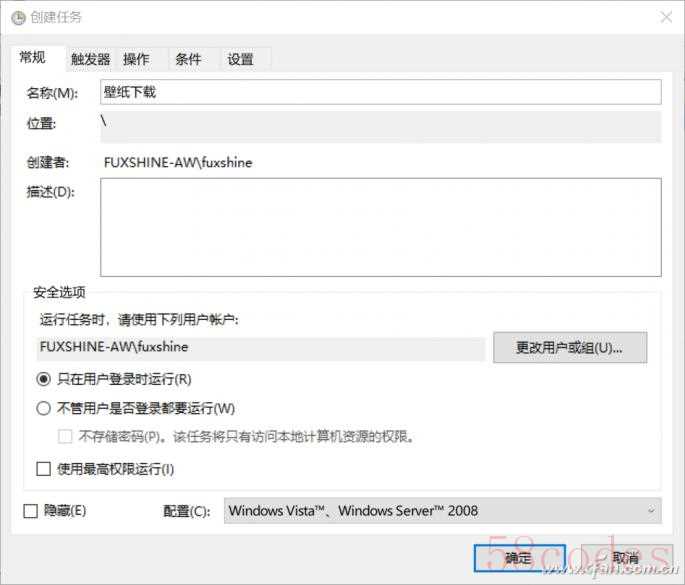Image resolution: width=685 pixels, height=585 pixels.
Task: Expand the 配置 dropdown showing Windows Vista
Action: 442,511
